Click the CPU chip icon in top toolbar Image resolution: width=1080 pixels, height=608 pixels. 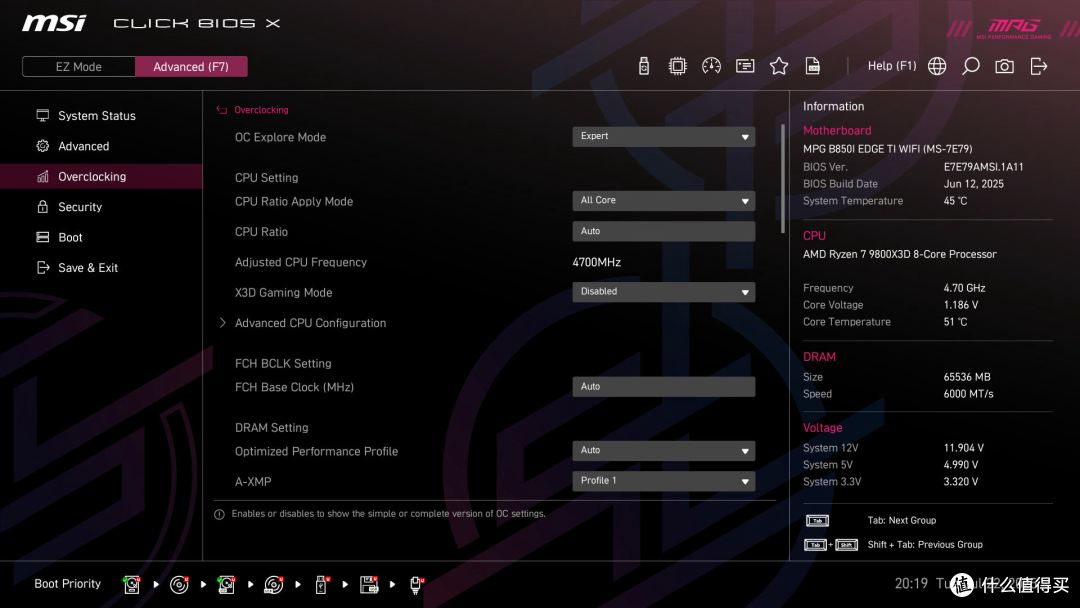[x=678, y=66]
